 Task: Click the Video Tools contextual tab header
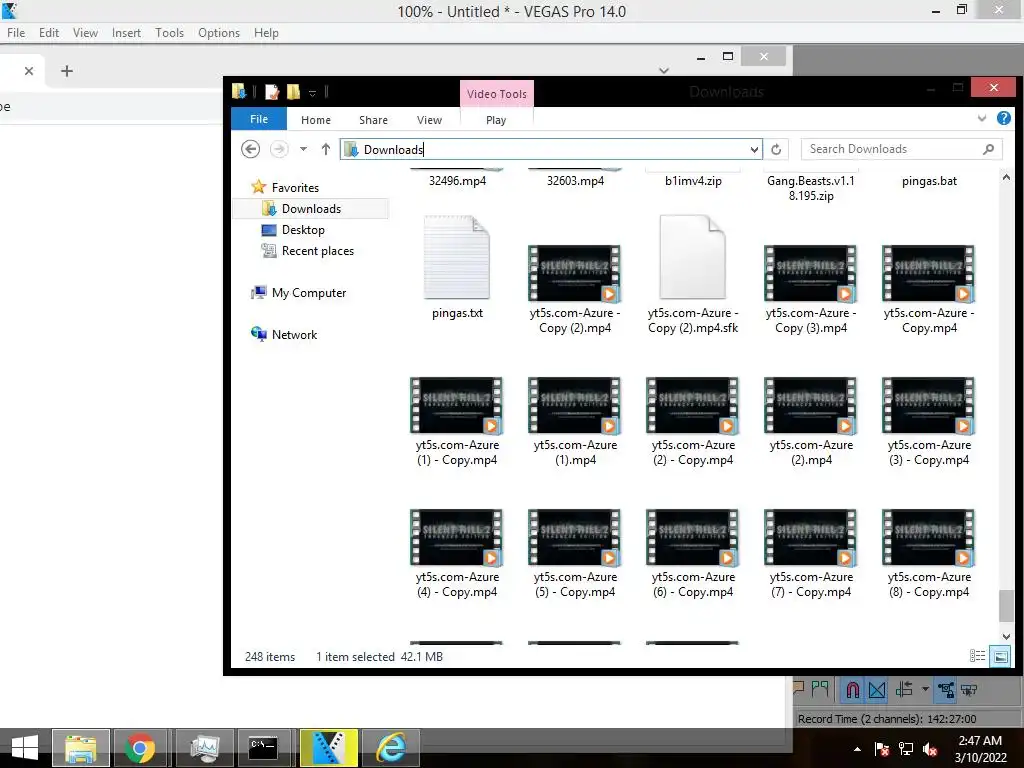tap(497, 94)
